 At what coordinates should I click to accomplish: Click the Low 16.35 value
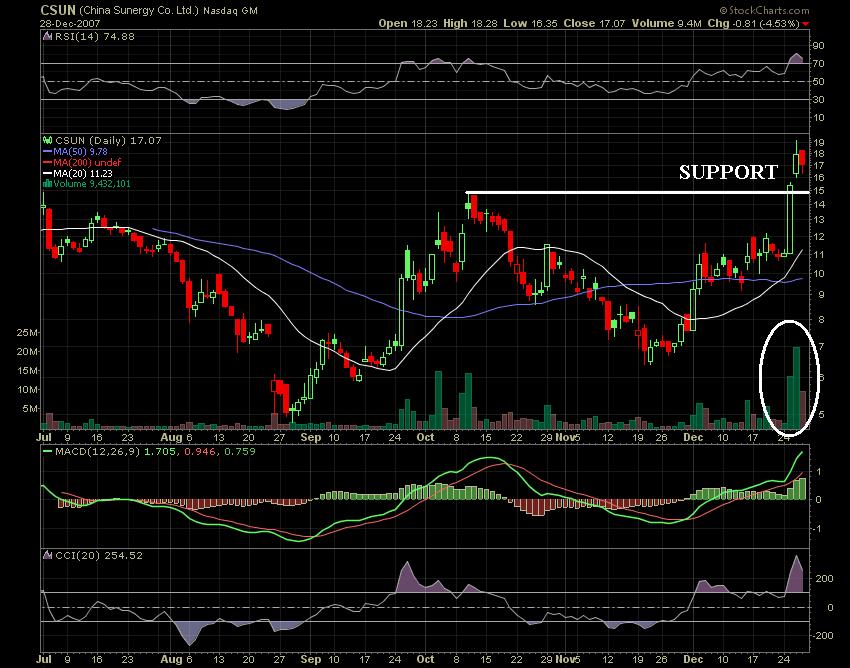530,23
